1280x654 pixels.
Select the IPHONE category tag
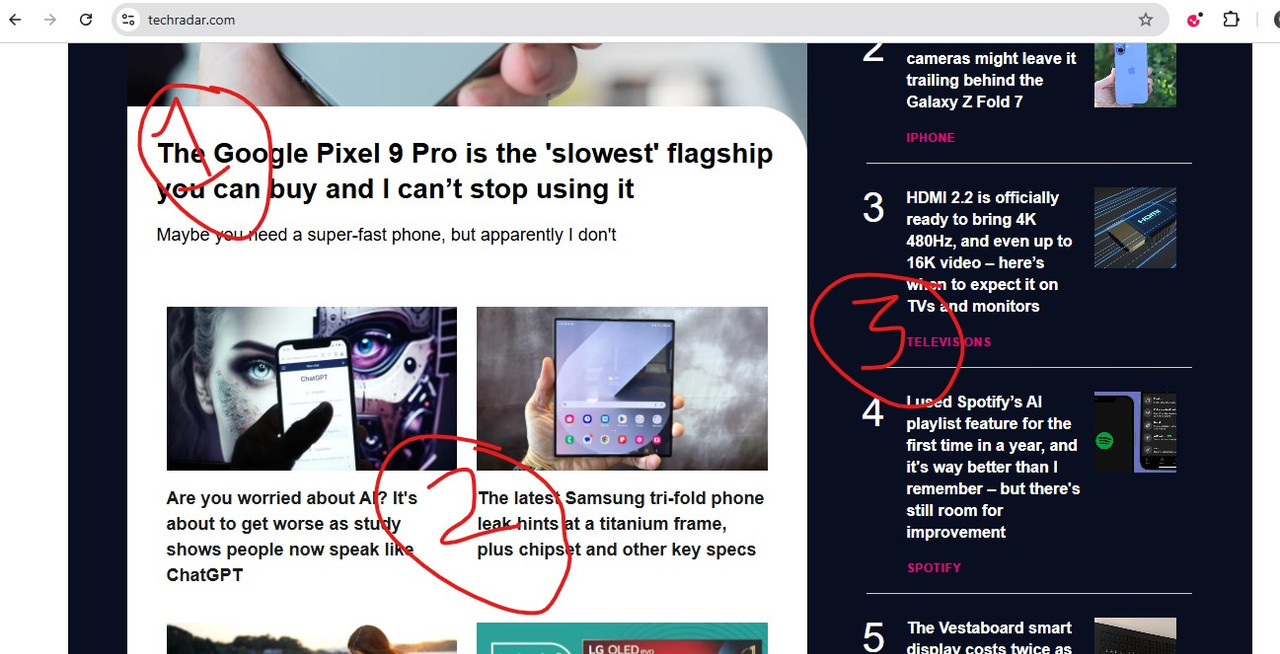(x=930, y=138)
